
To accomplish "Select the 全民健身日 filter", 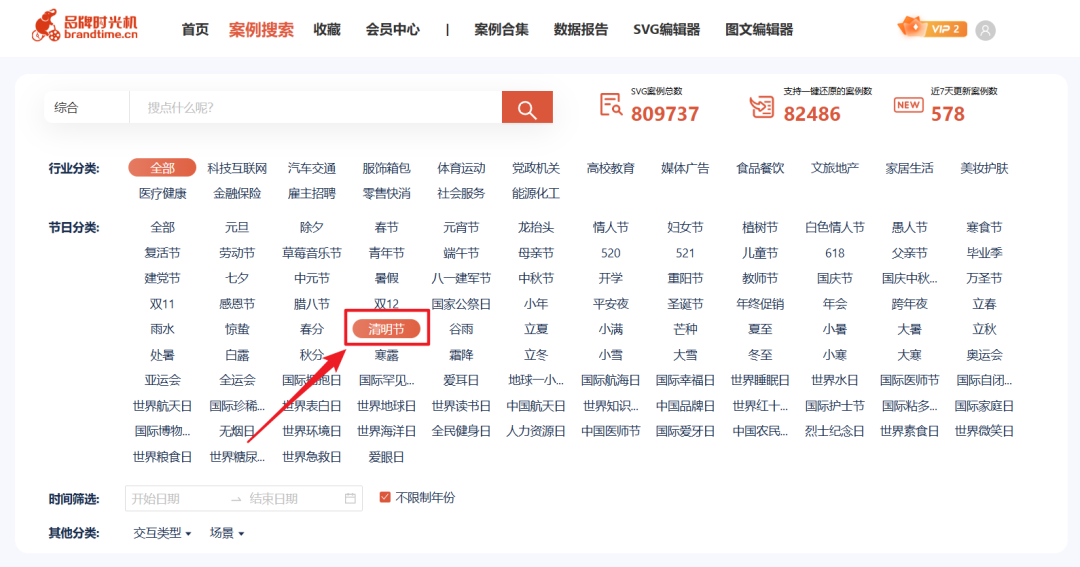I will 461,431.
